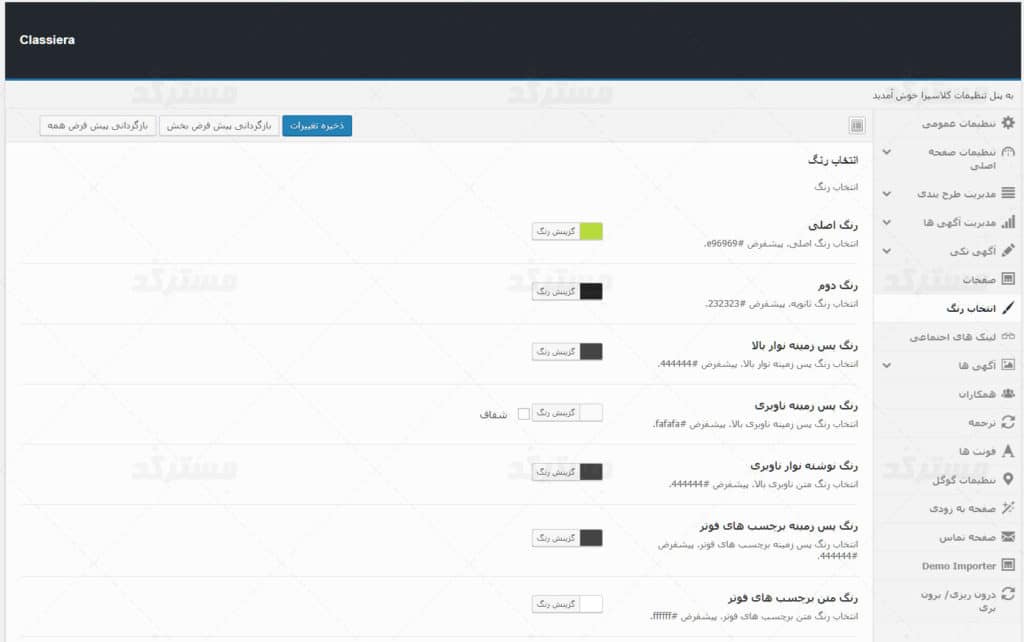Screen dimensions: 1024x642
Task: Open the صفحه به زودی menu item
Action: click(x=948, y=508)
